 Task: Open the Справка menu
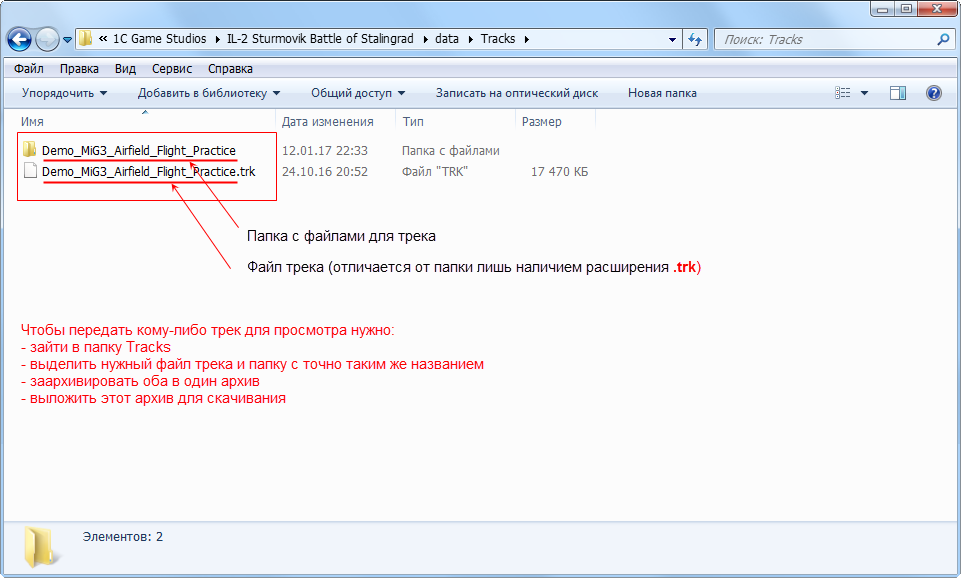230,69
